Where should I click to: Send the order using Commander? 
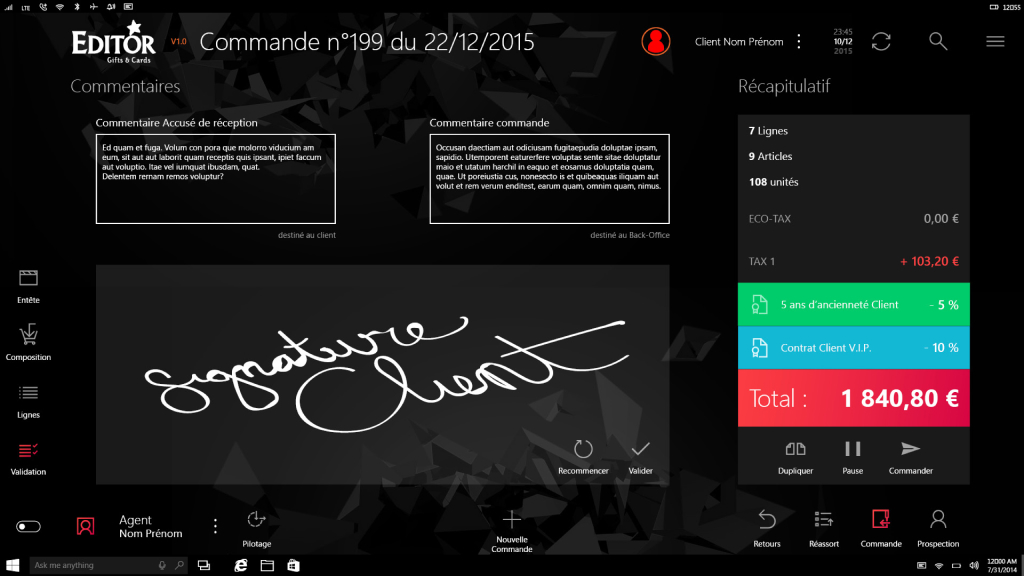[910, 451]
